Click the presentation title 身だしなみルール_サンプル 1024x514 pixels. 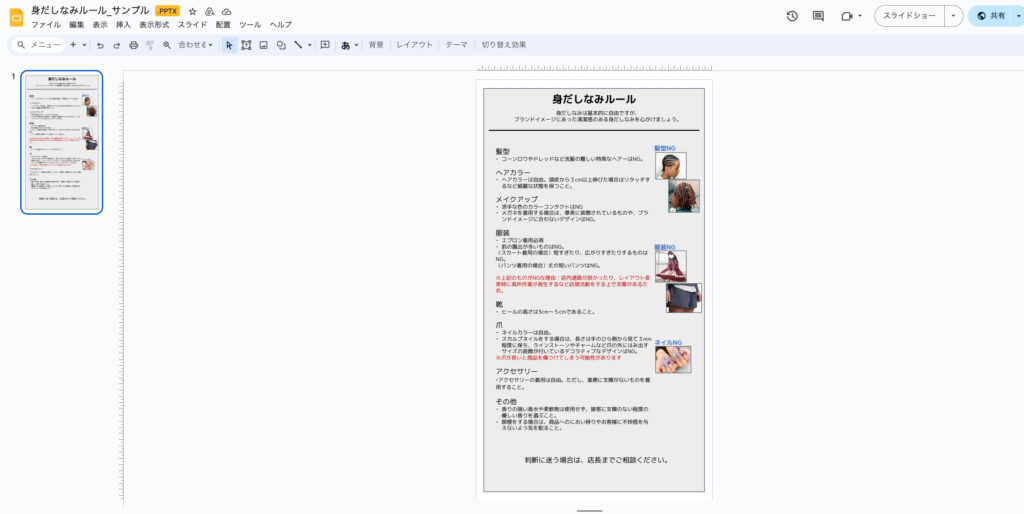pyautogui.click(x=90, y=10)
